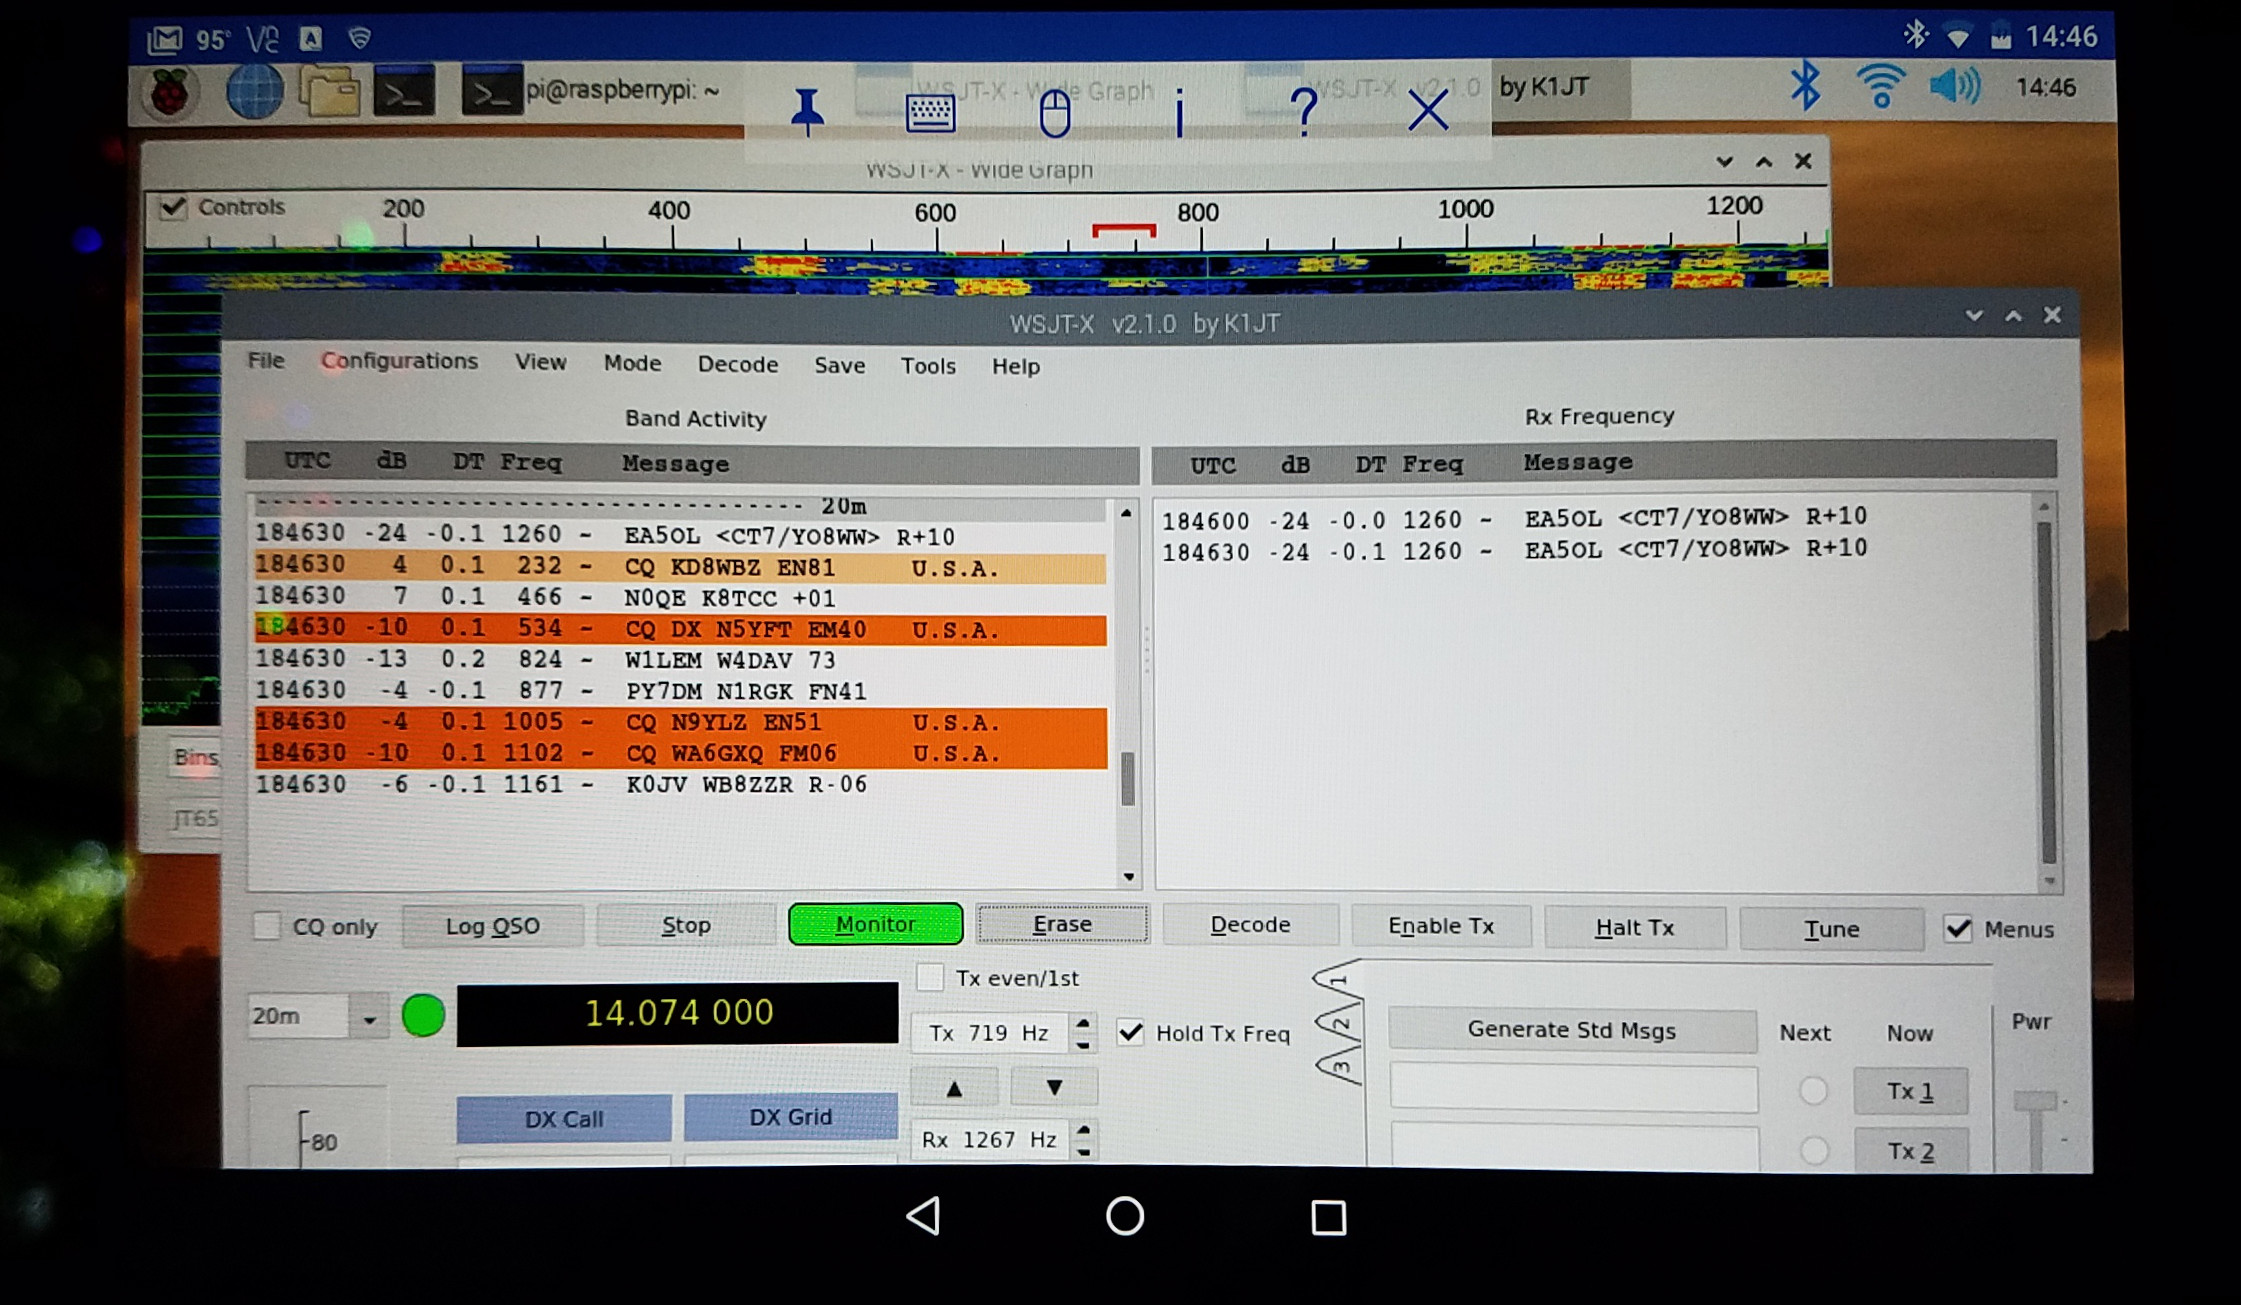Open the Configurations menu
The image size is (2241, 1305).
click(399, 361)
